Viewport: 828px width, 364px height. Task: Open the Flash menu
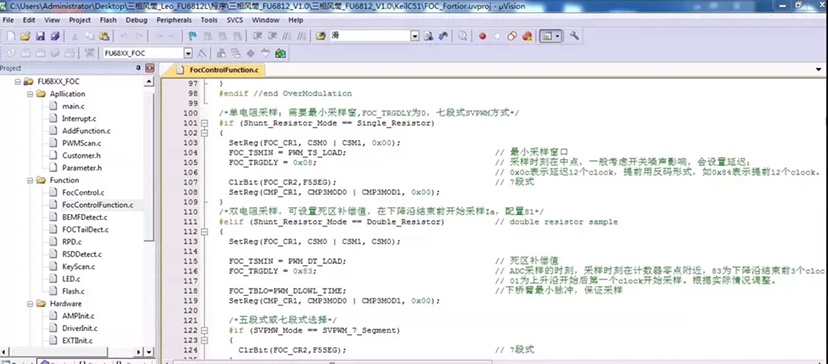point(108,20)
